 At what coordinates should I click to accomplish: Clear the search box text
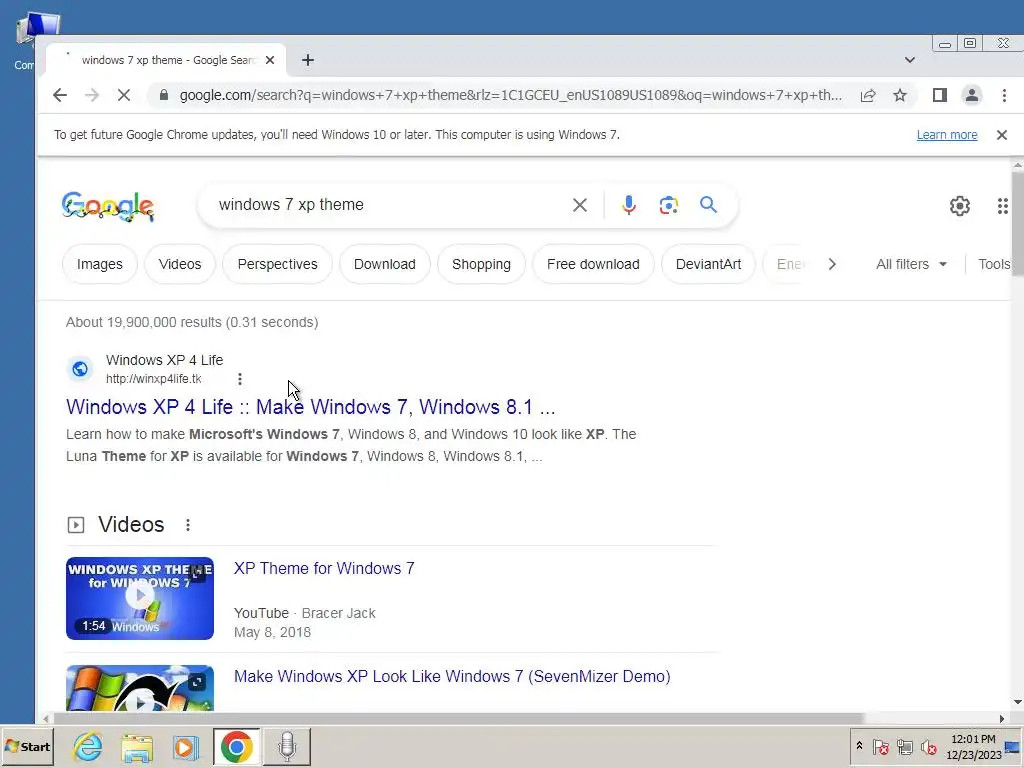coord(579,205)
